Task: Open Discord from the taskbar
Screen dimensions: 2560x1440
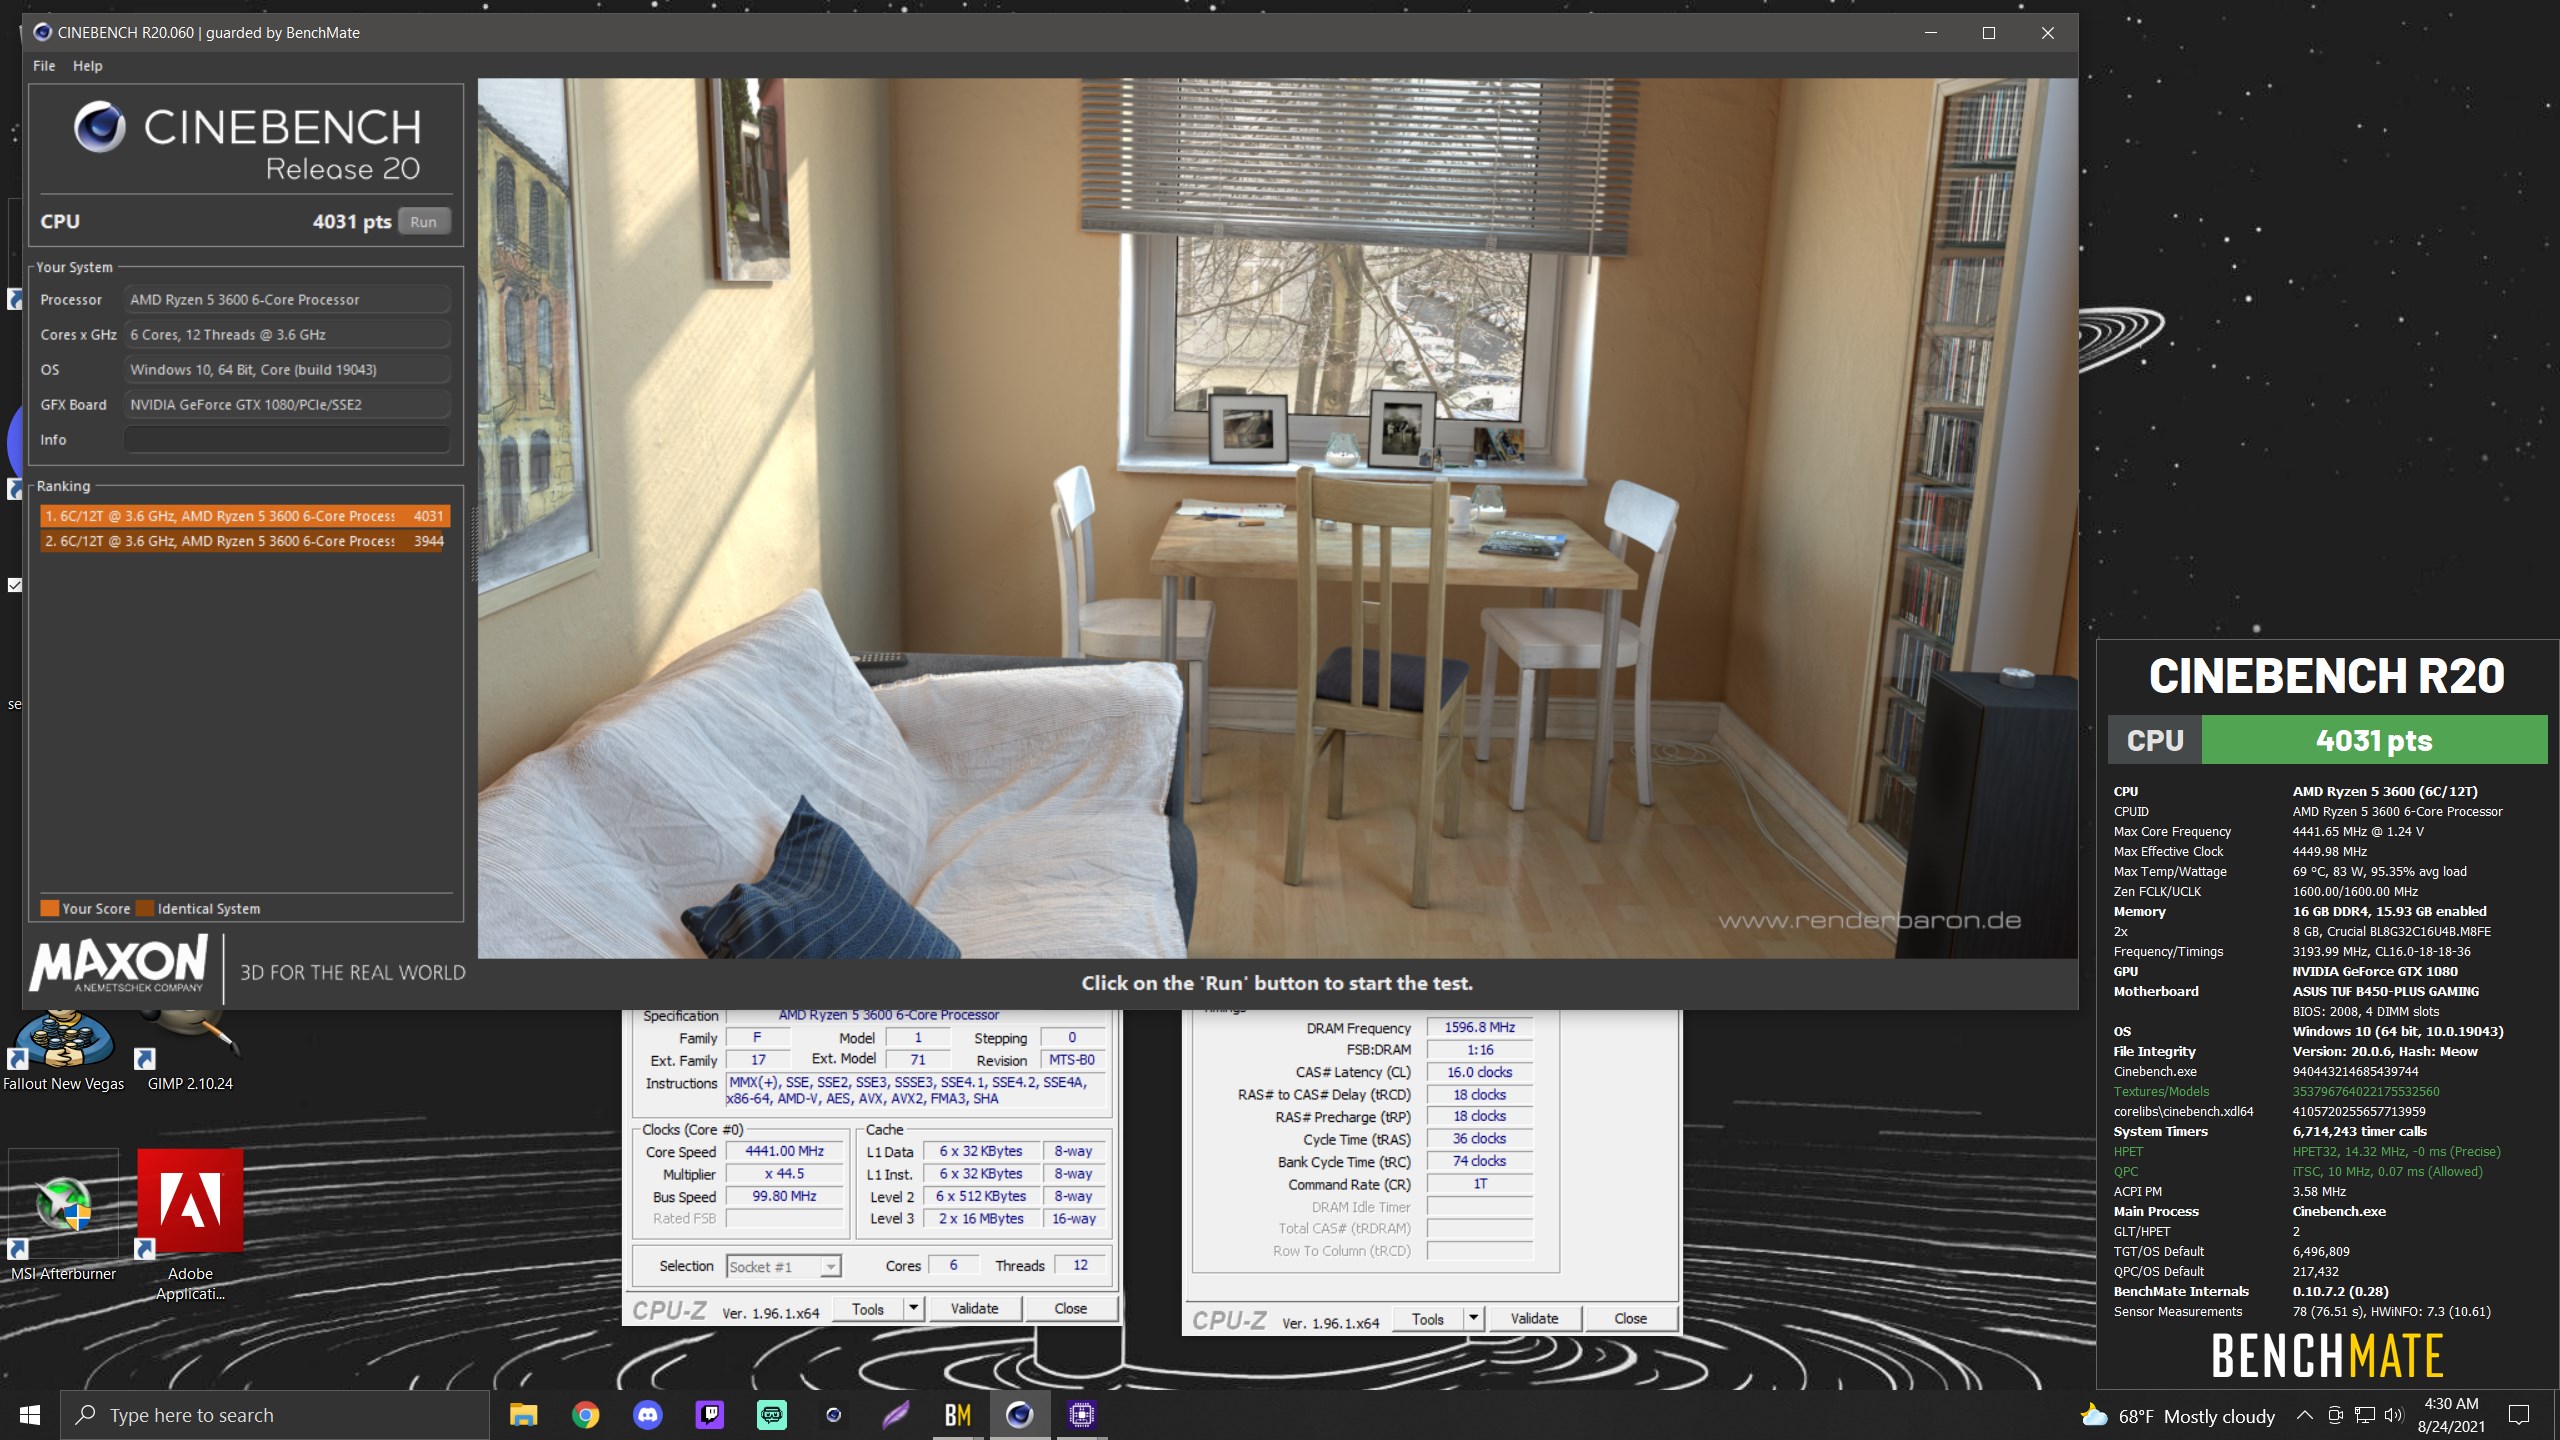Action: (x=648, y=1415)
